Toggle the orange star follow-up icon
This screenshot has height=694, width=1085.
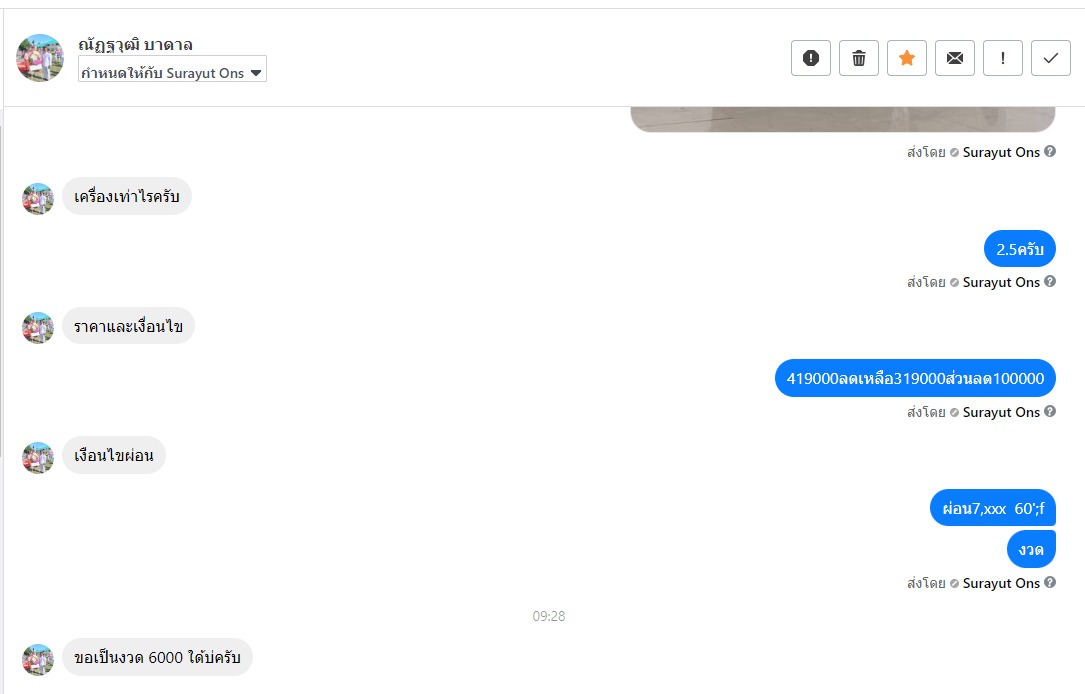click(906, 58)
